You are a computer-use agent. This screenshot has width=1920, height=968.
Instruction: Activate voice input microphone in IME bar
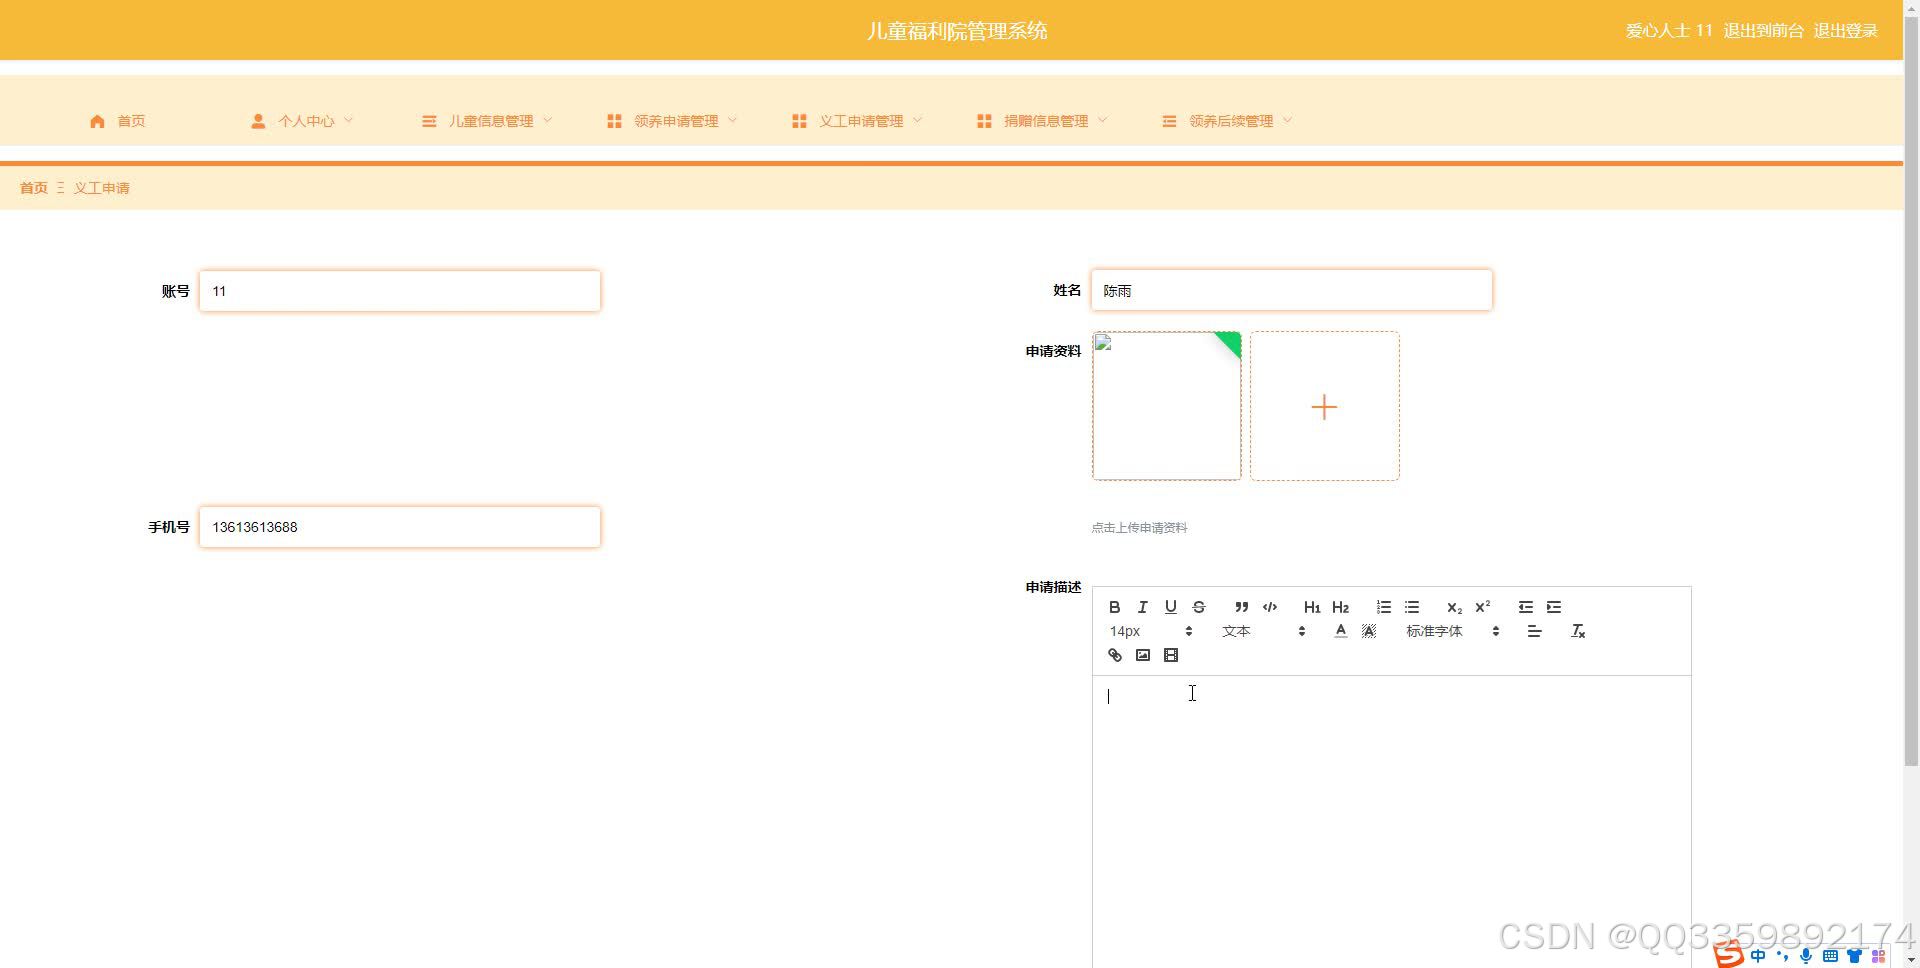coord(1806,956)
